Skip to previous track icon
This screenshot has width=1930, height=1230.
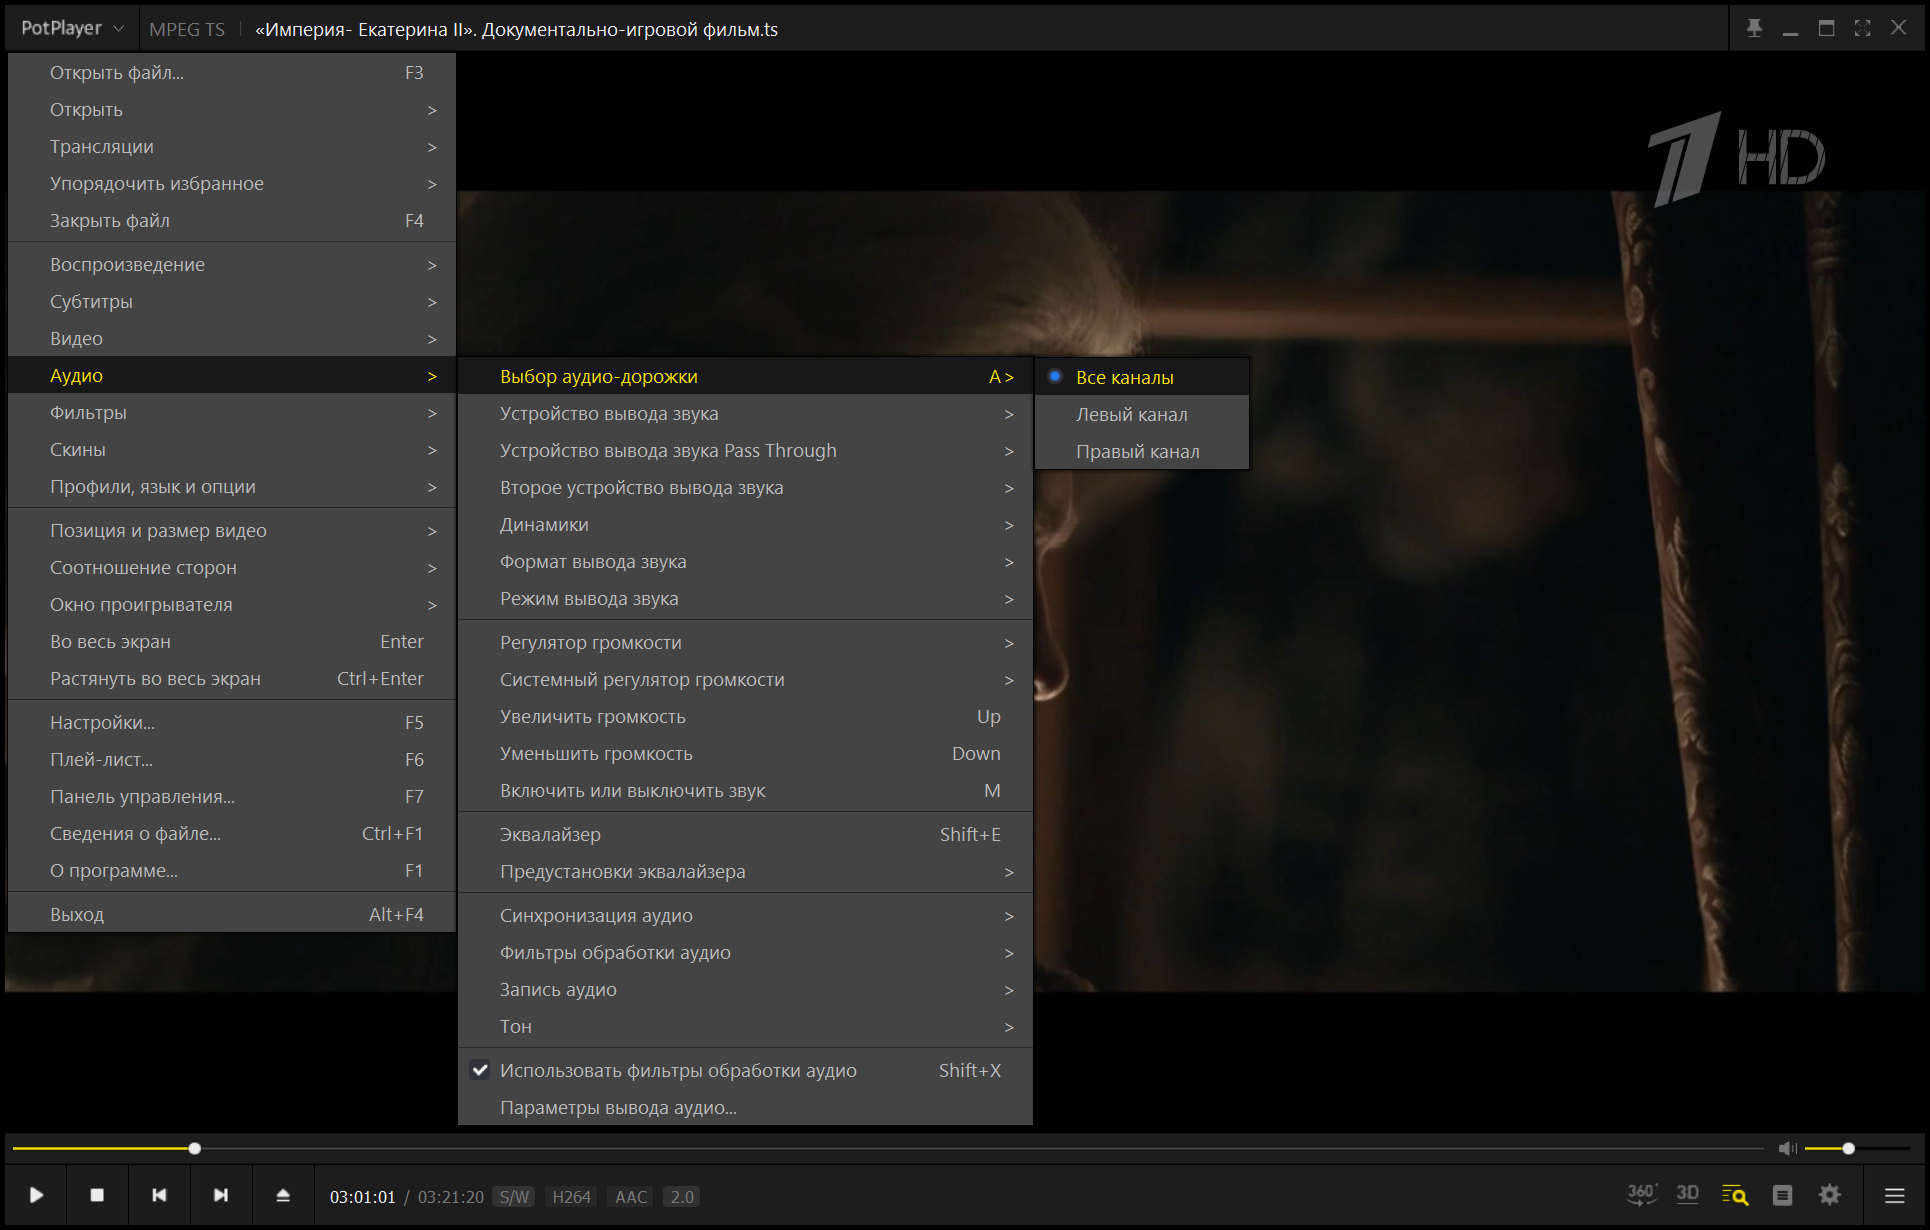pos(159,1195)
